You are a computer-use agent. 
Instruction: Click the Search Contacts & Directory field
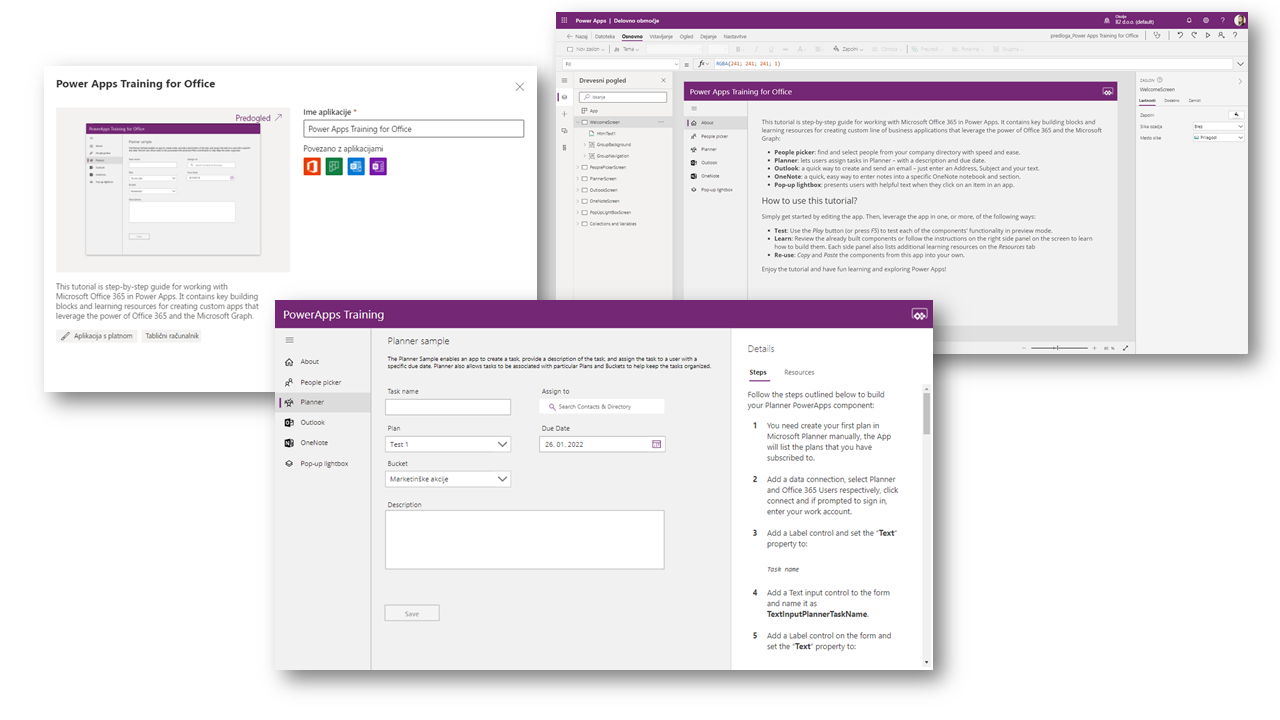coord(602,407)
